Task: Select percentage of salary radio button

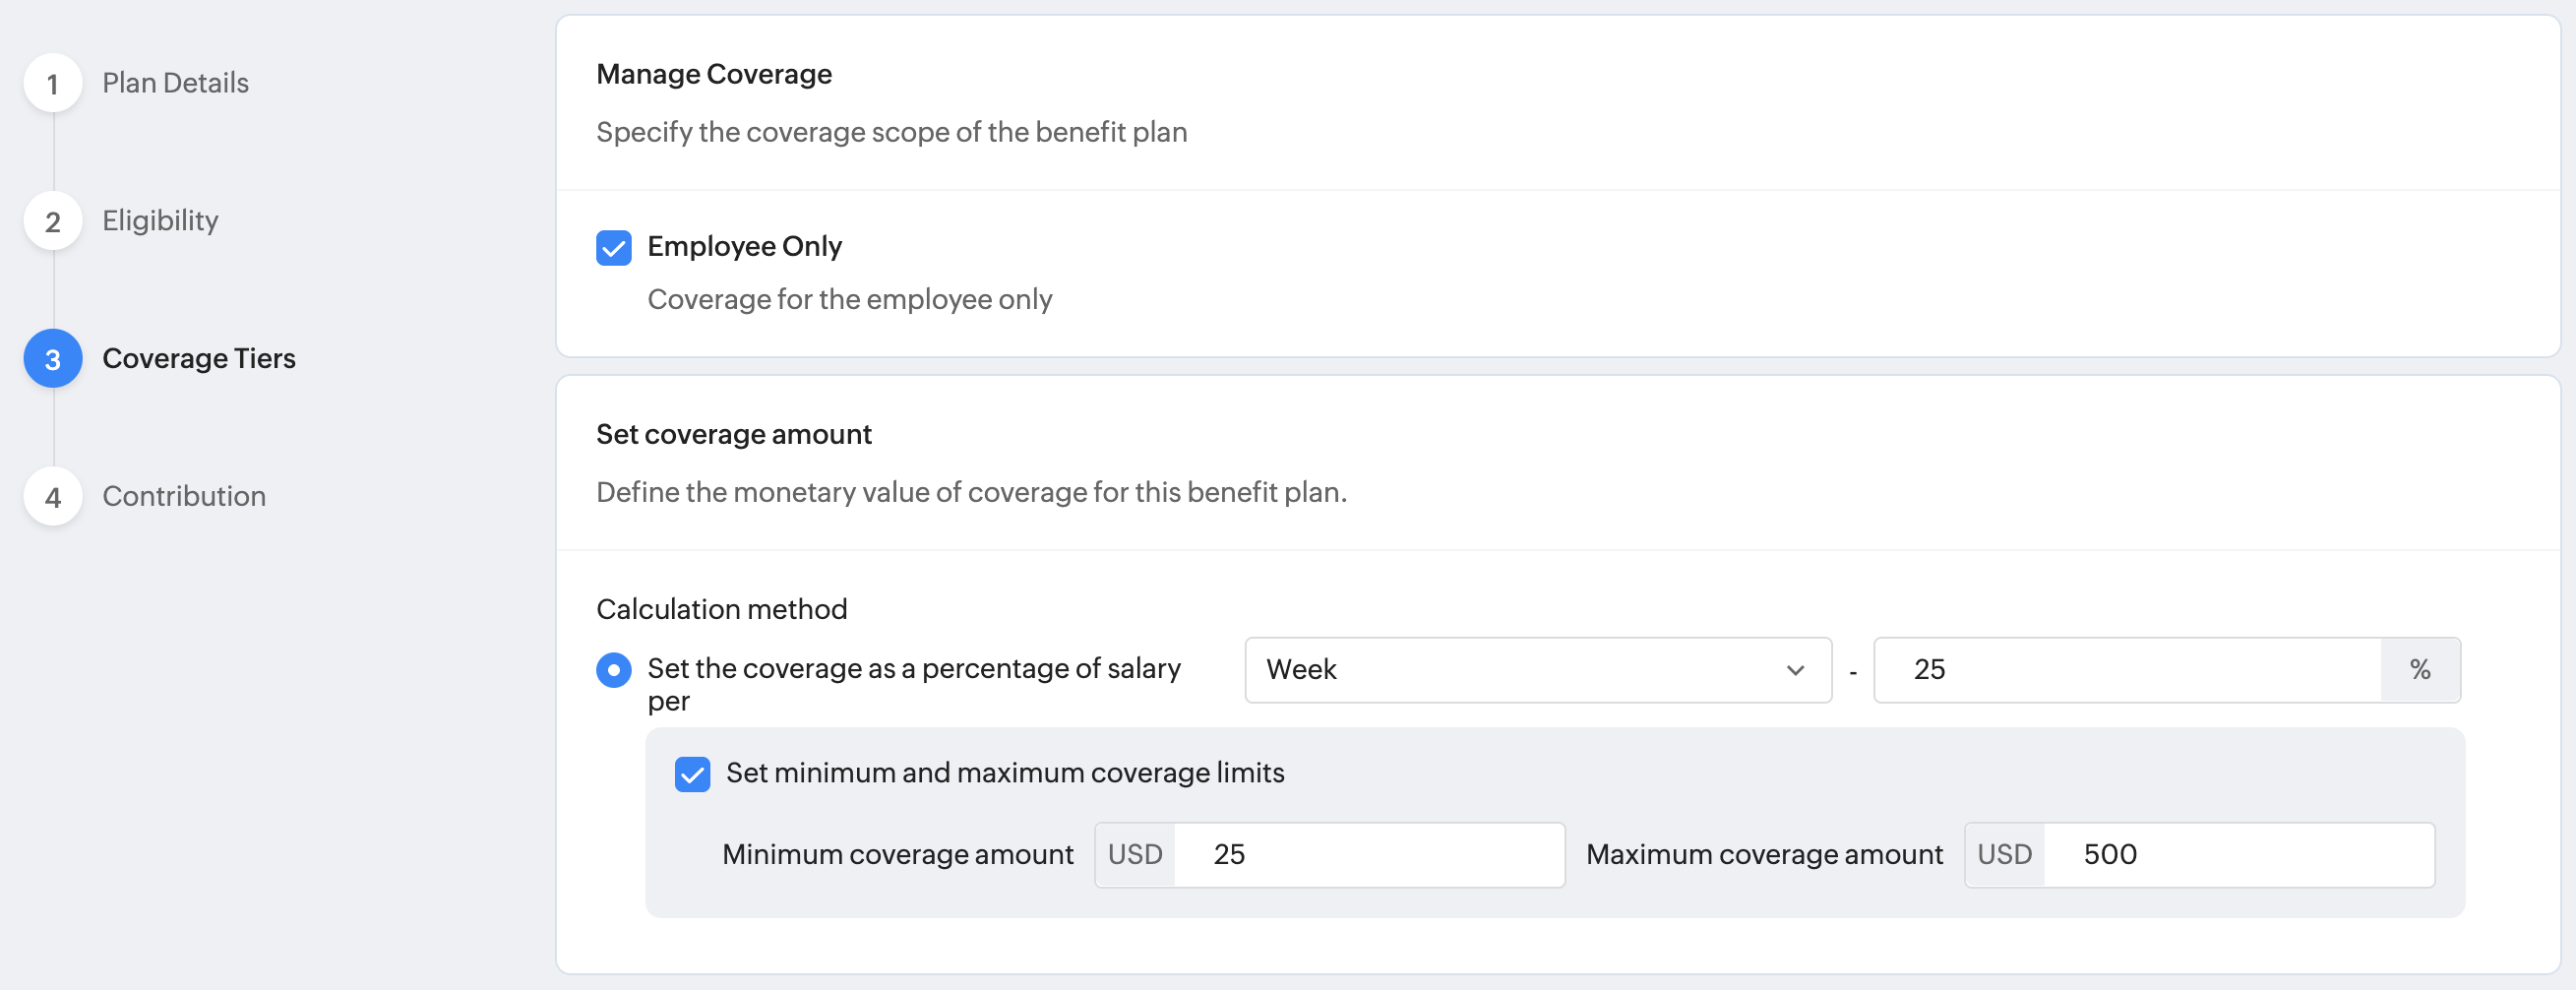Action: (614, 670)
